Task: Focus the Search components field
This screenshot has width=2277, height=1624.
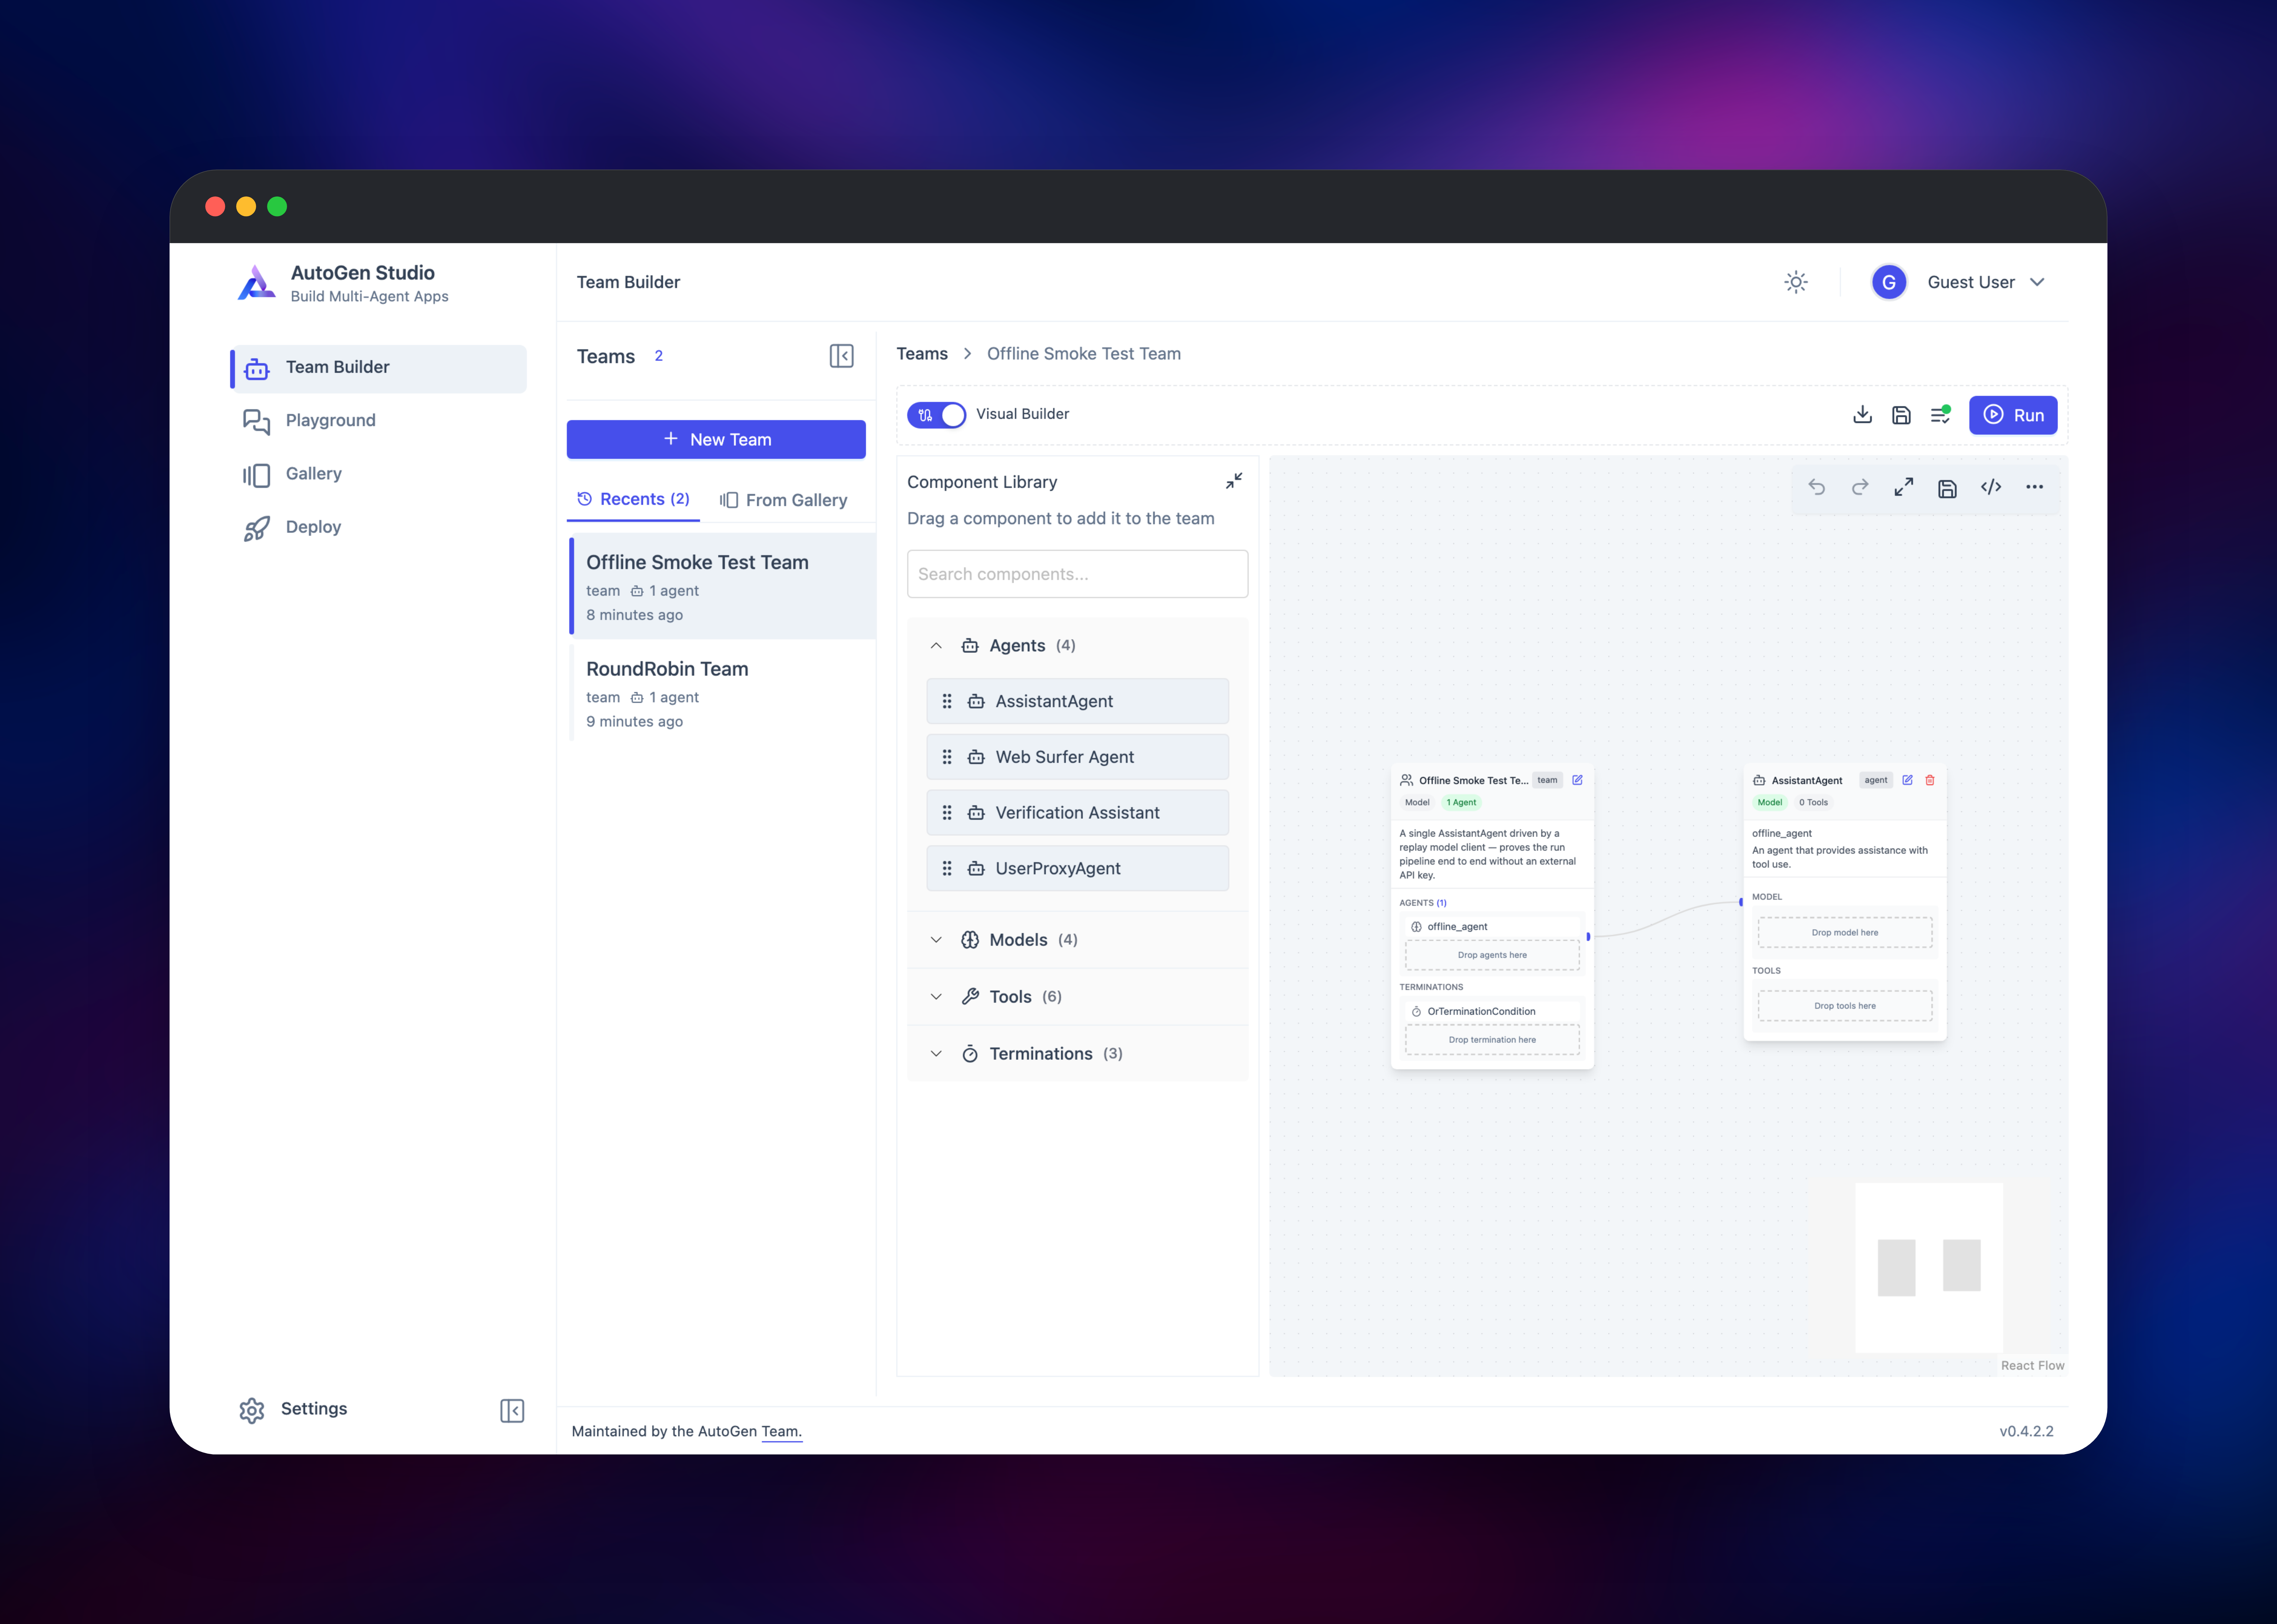Action: click(x=1077, y=574)
